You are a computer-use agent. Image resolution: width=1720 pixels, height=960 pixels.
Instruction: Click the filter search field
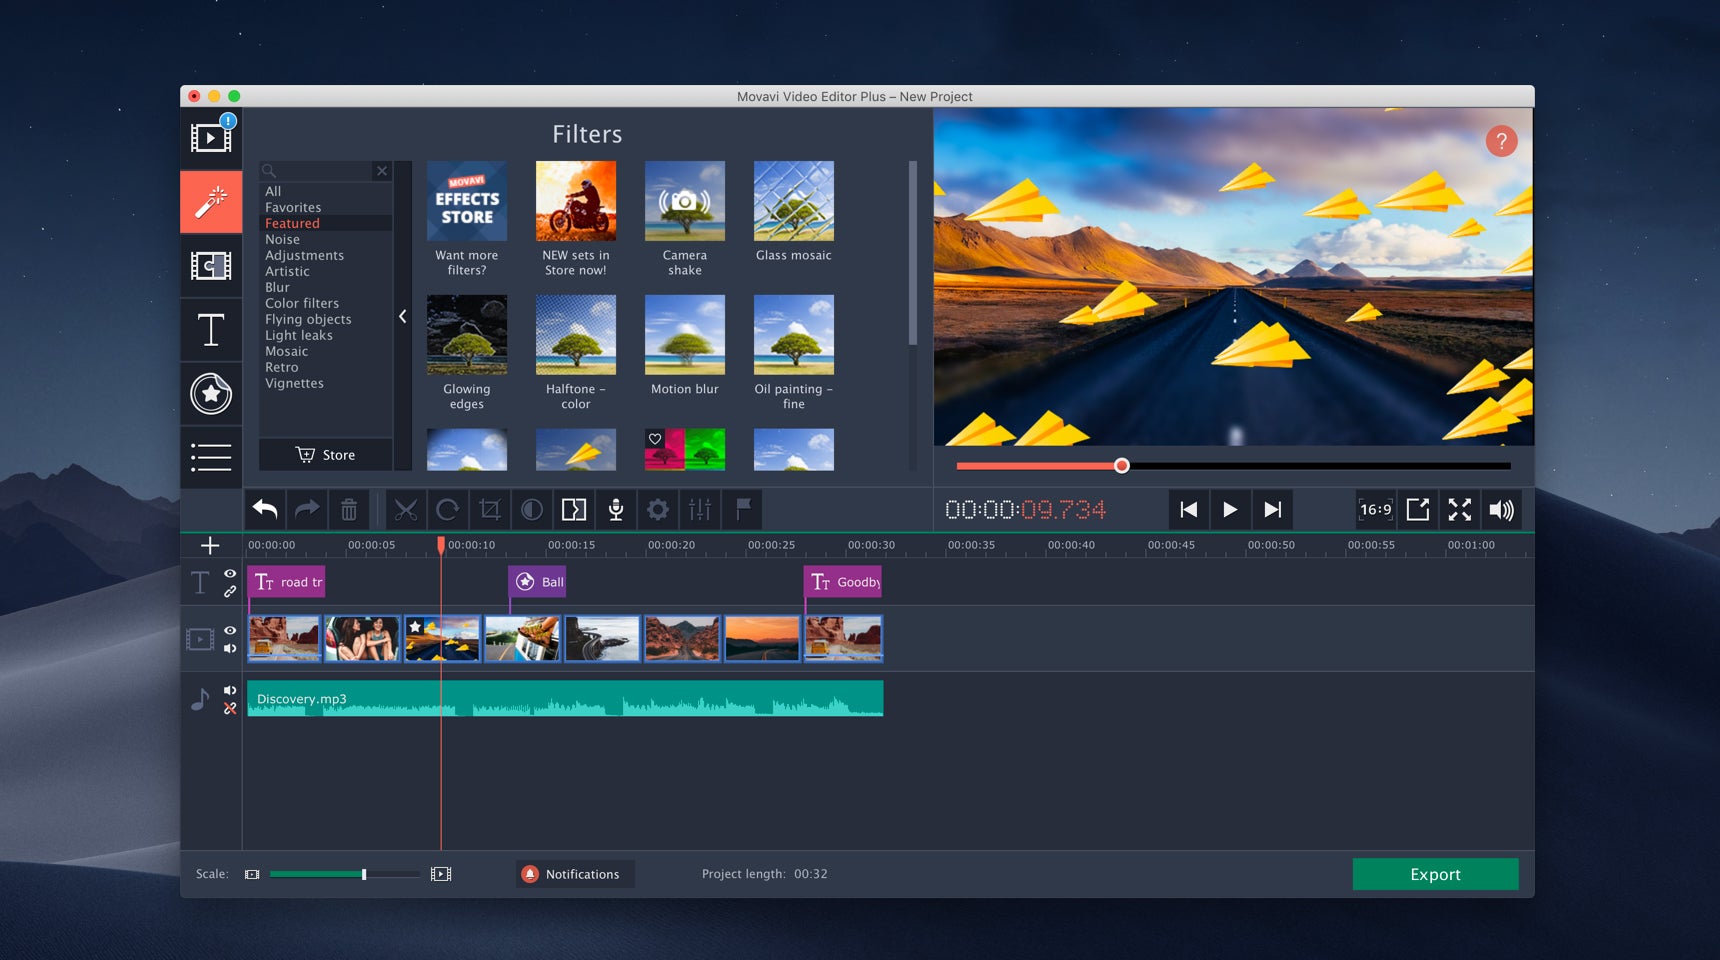pos(317,171)
